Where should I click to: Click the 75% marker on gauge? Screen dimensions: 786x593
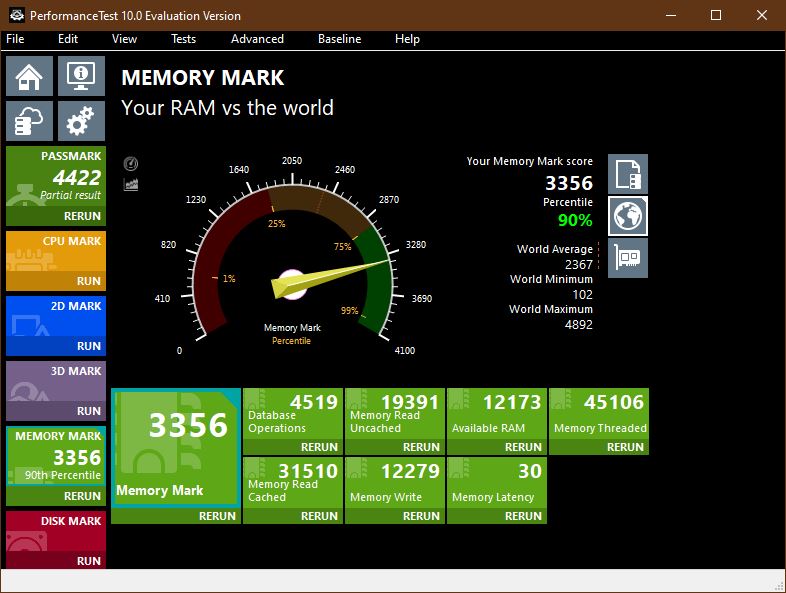tap(342, 246)
